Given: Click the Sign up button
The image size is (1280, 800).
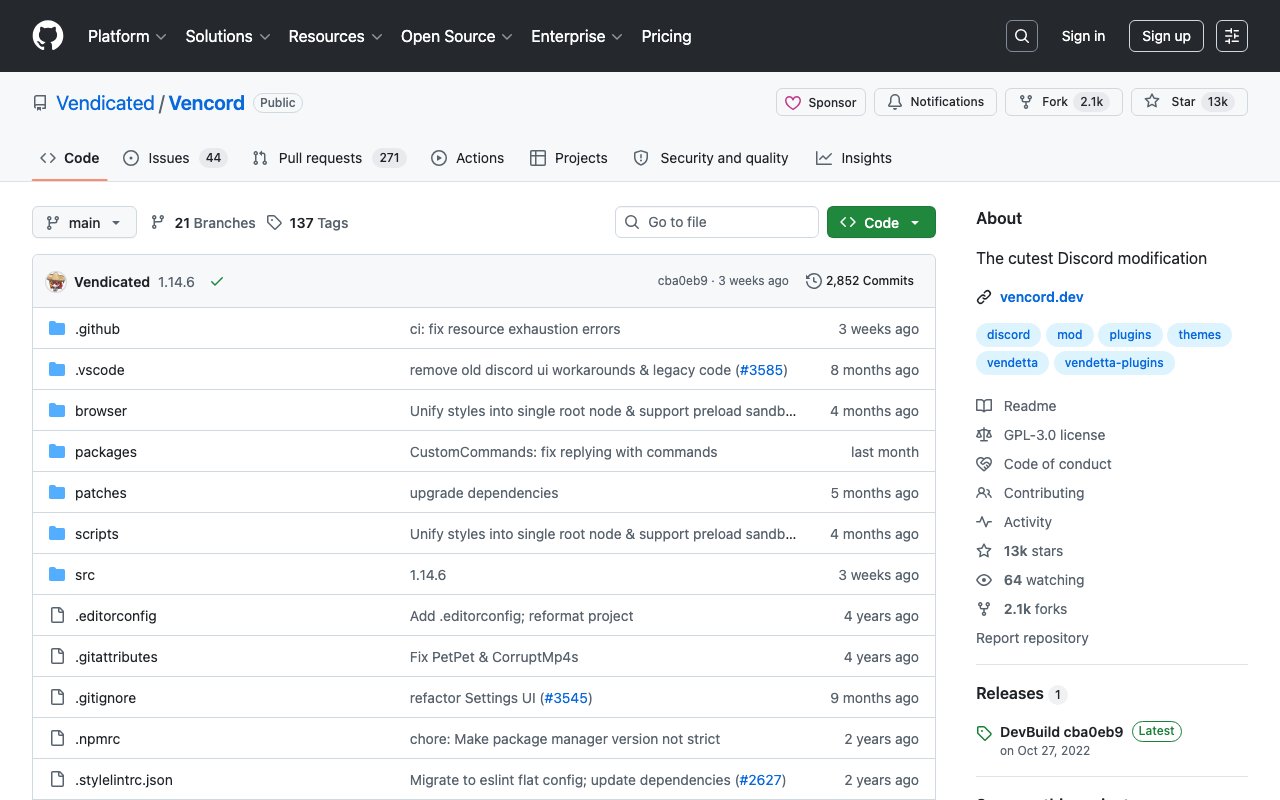Looking at the screenshot, I should [1166, 36].
